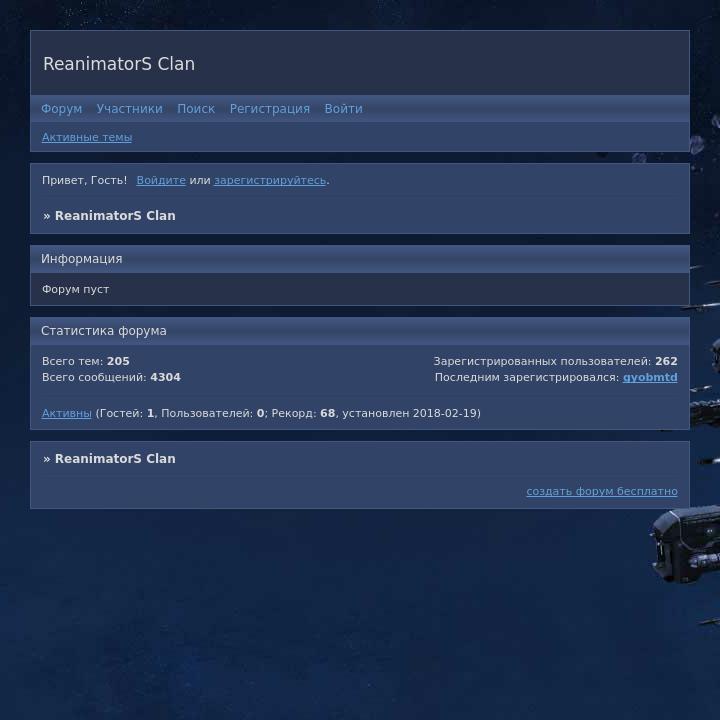This screenshot has height=720, width=720.
Task: Click the Привет, Гость! greeting text
Action: tap(84, 180)
